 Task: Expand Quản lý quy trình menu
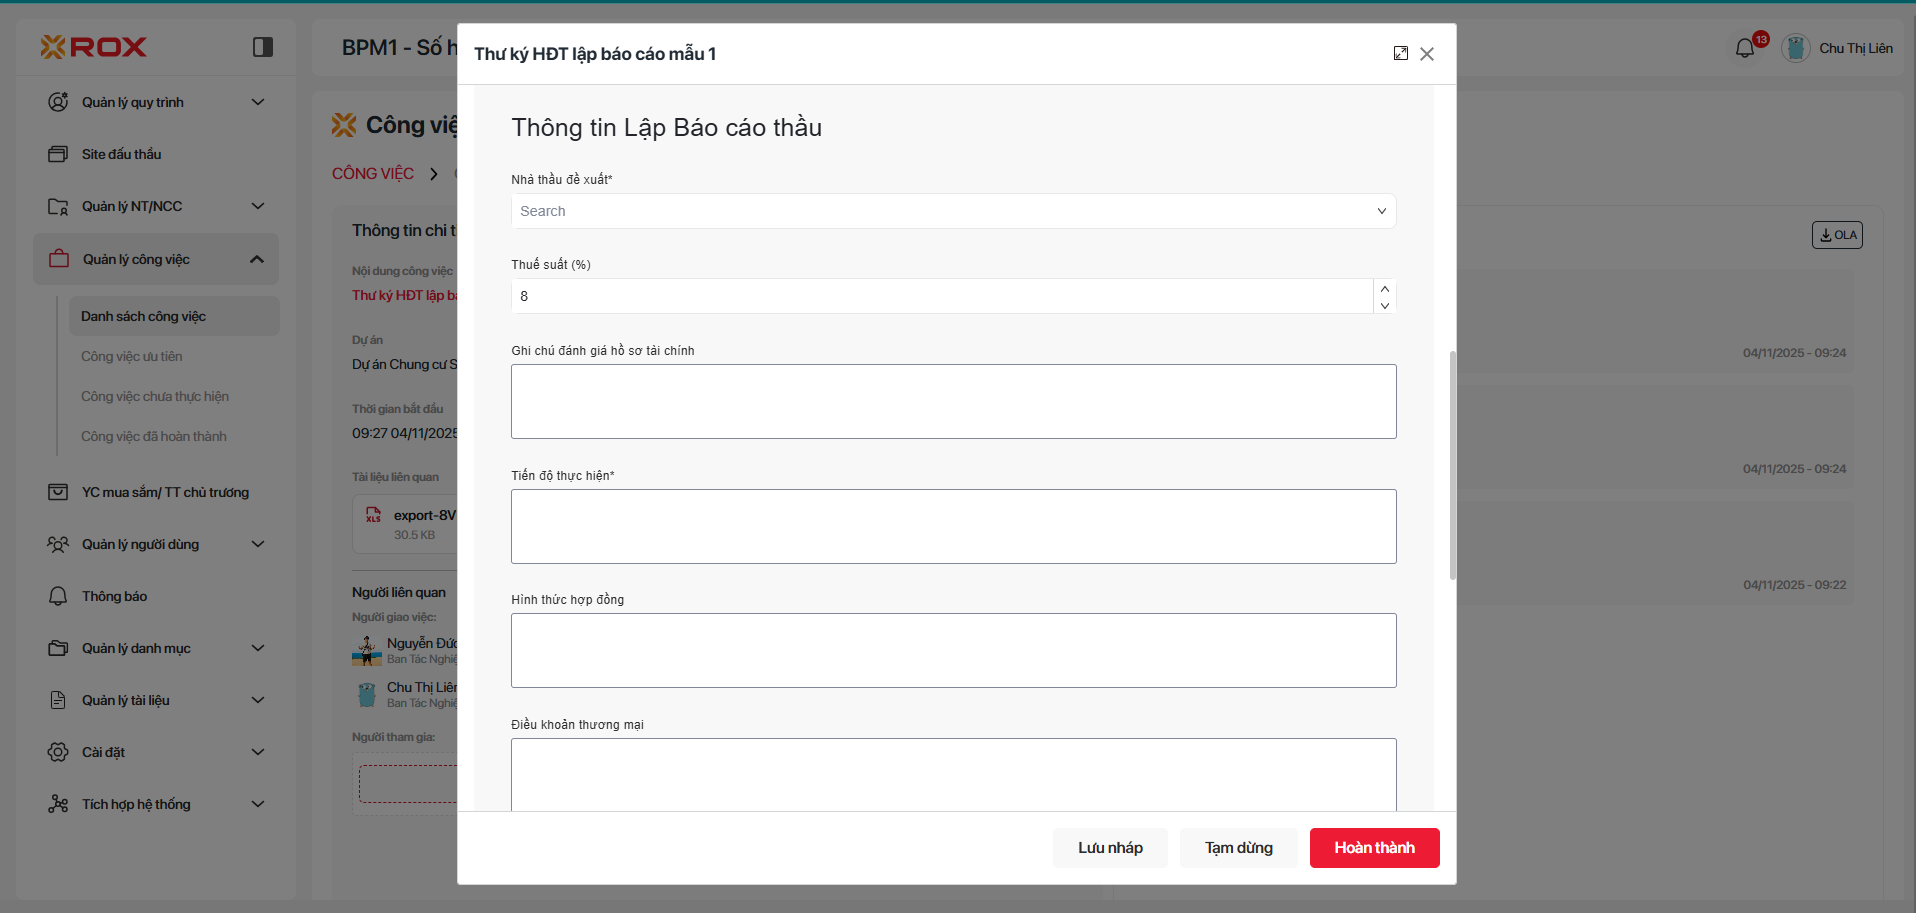coord(257,102)
